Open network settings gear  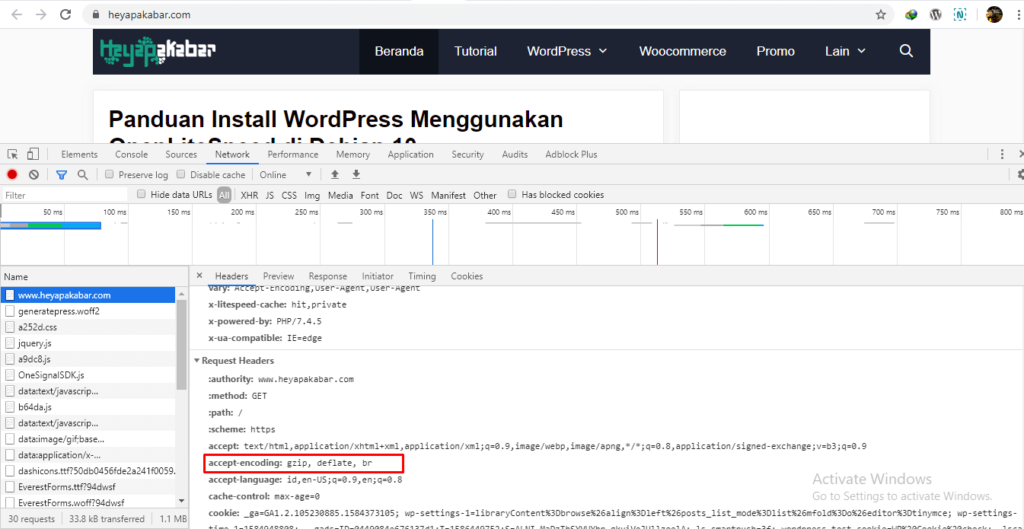(1020, 174)
